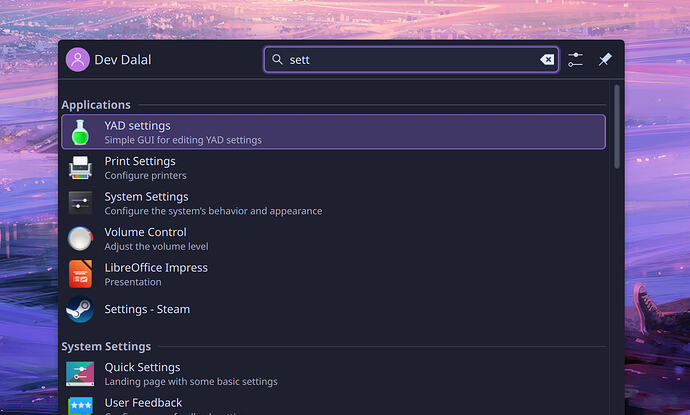
Task: Click the LibreOffice Impress orange icon
Action: (80, 274)
